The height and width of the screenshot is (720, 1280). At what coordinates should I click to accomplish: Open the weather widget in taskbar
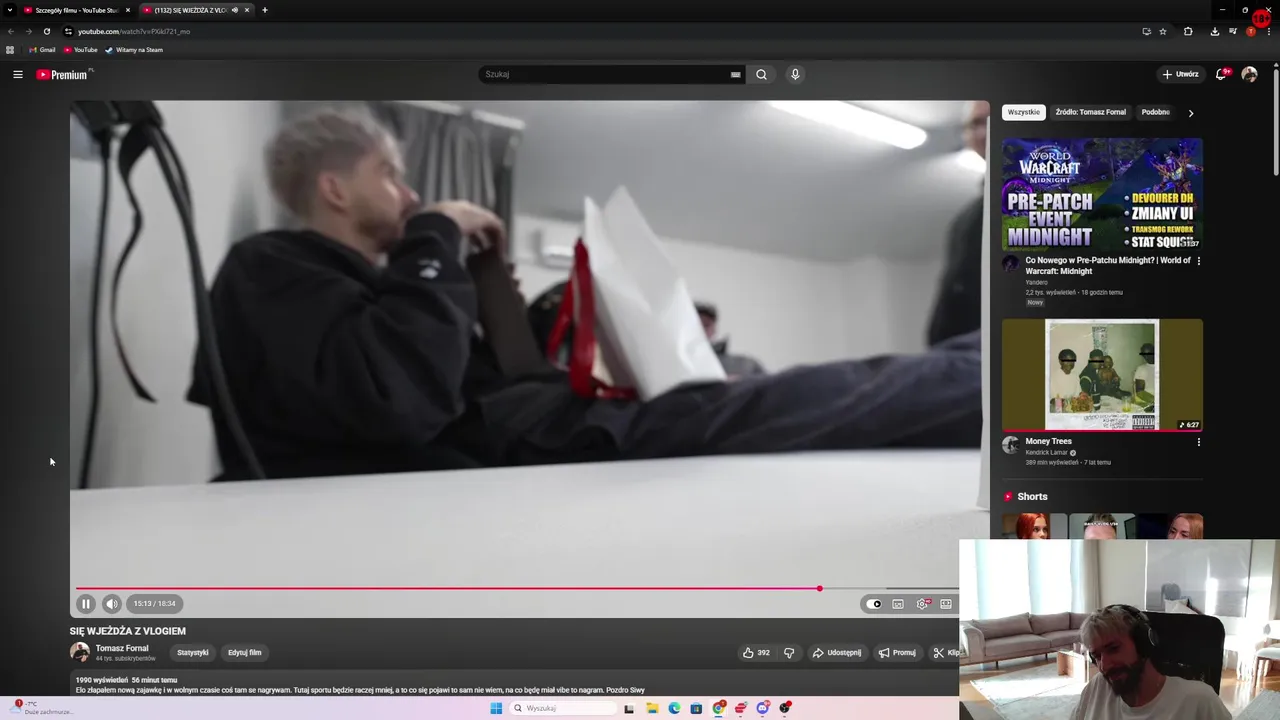43,708
